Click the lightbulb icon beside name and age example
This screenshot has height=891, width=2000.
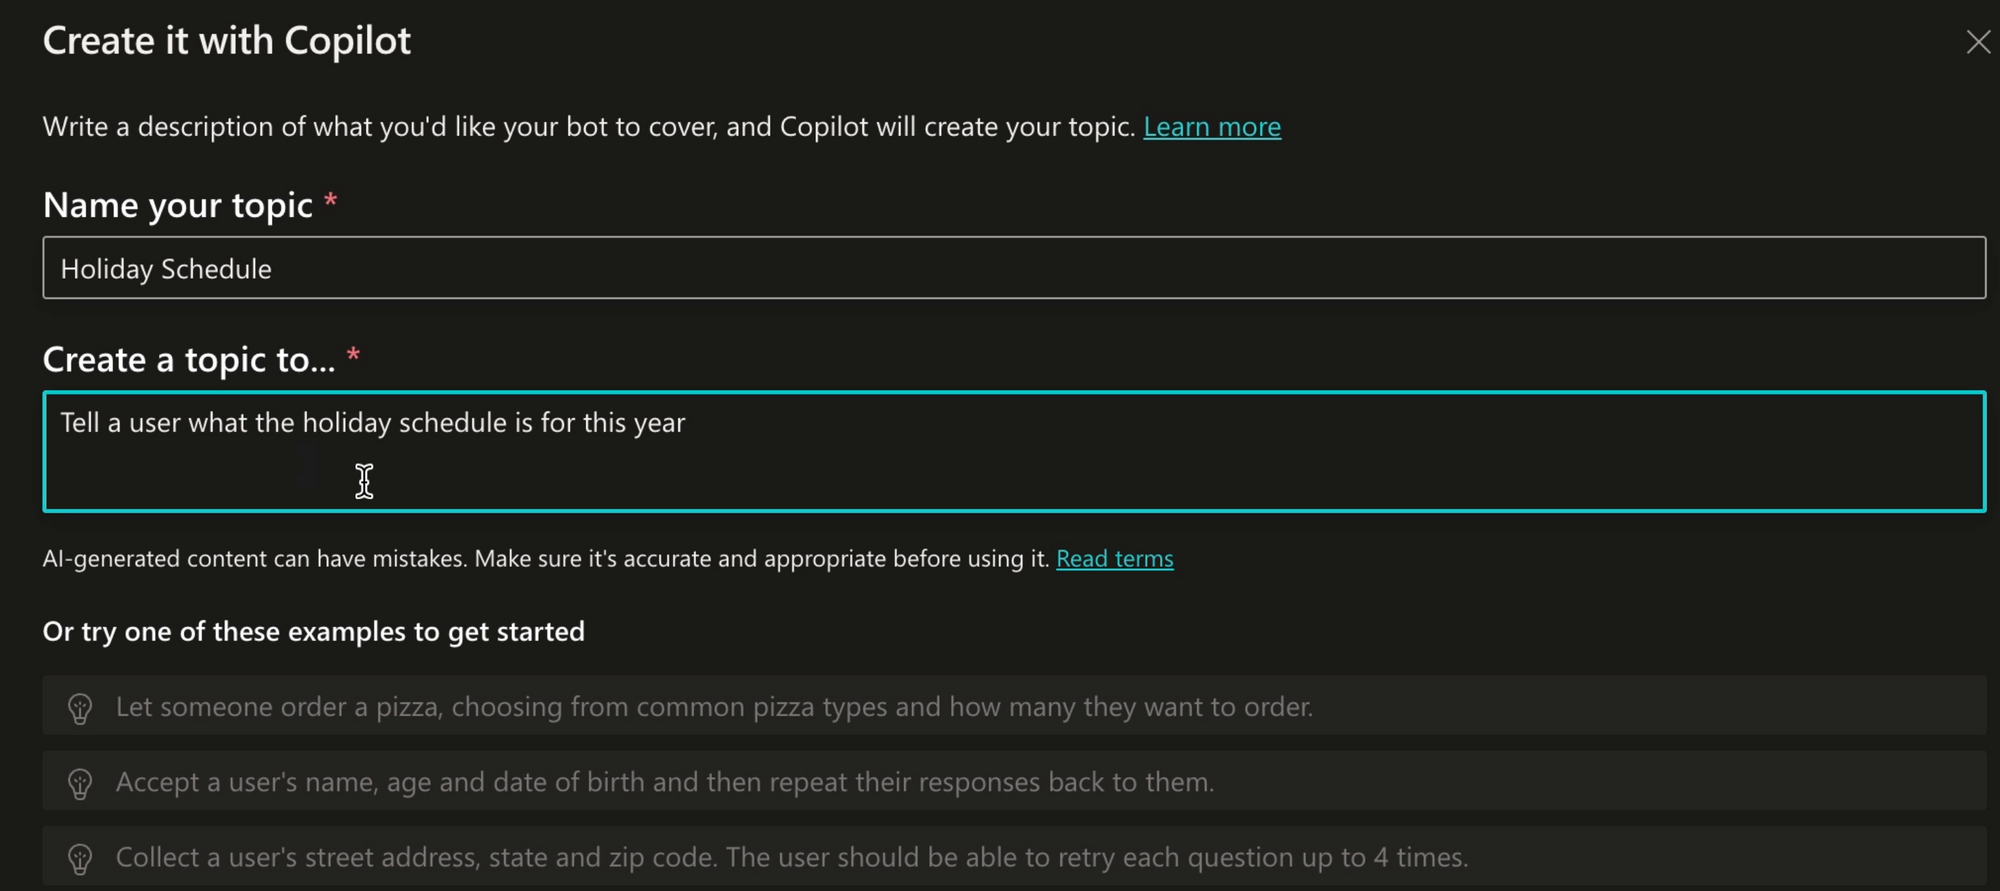80,783
